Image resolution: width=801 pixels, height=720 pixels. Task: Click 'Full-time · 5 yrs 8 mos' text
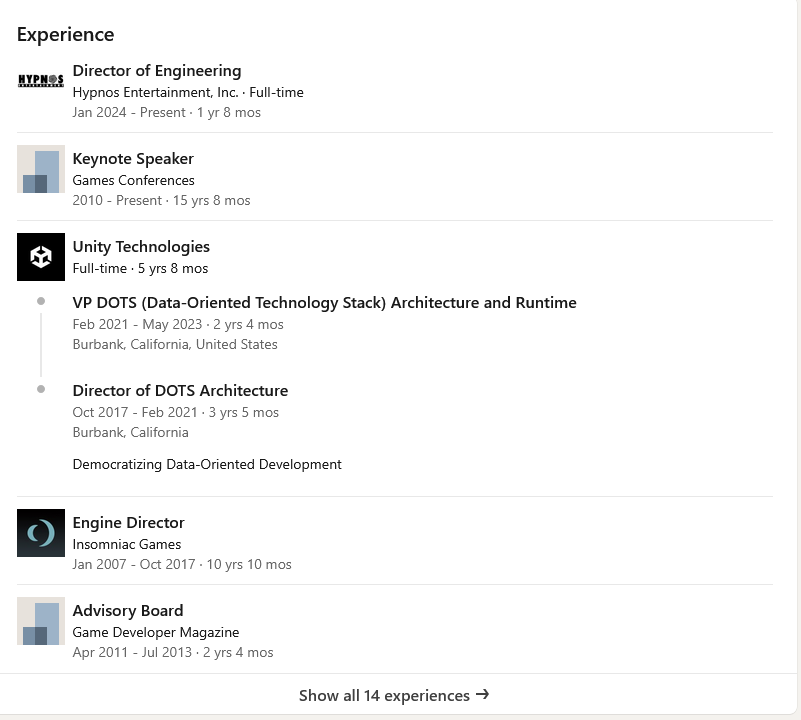pyautogui.click(x=140, y=268)
